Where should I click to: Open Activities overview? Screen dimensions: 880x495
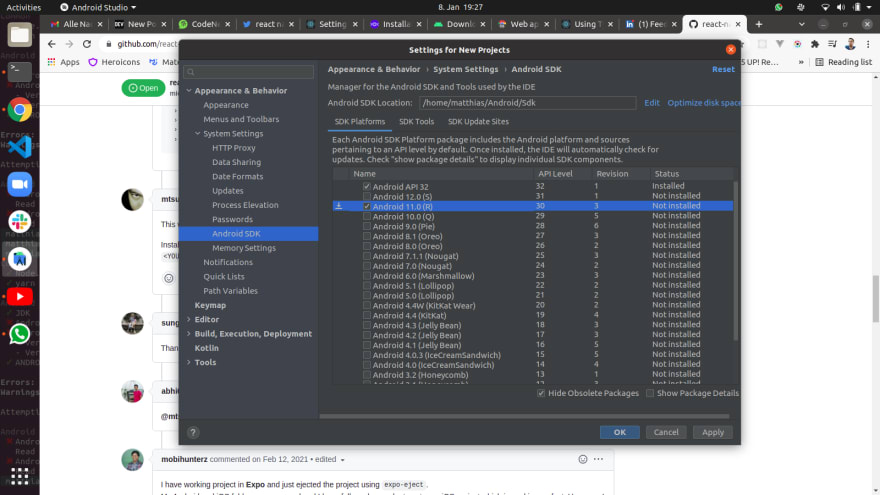click(24, 7)
